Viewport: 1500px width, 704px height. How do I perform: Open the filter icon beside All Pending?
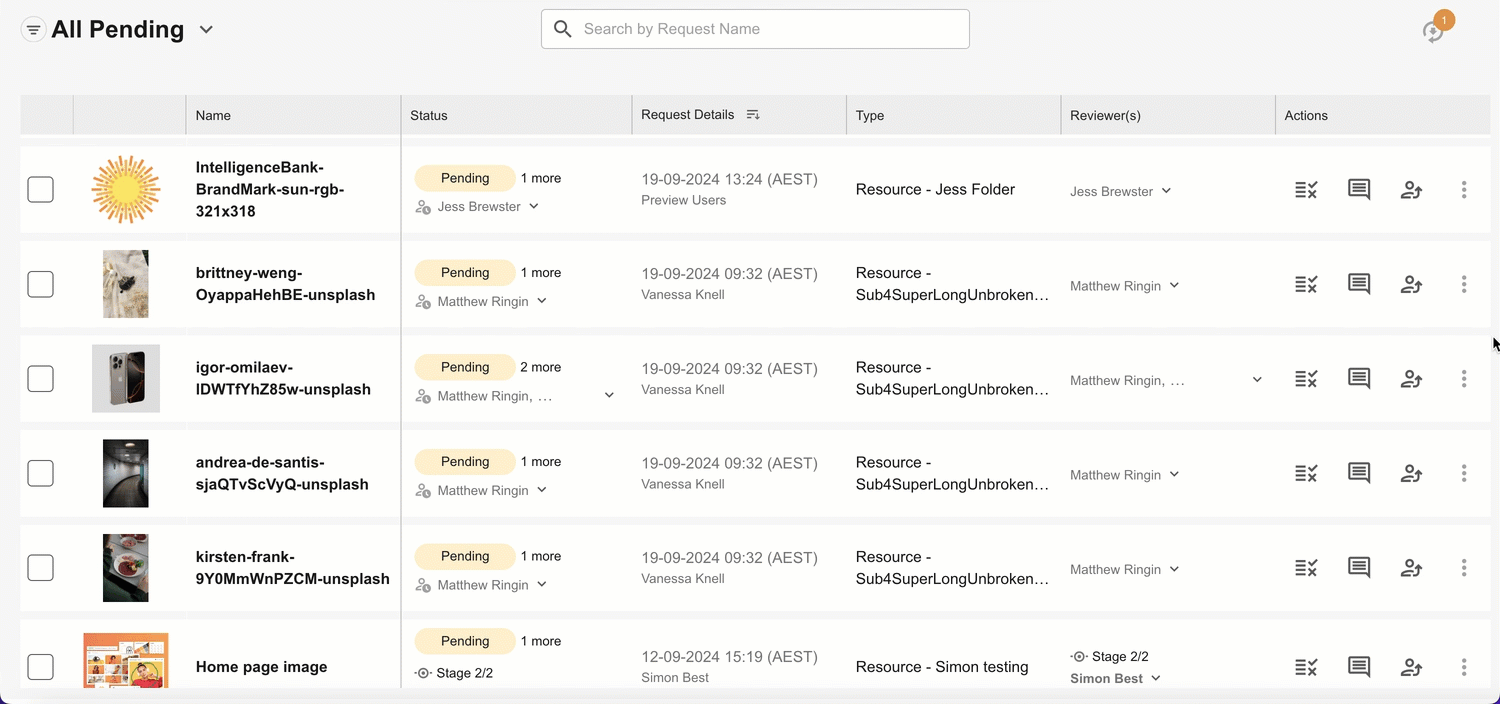click(x=33, y=30)
